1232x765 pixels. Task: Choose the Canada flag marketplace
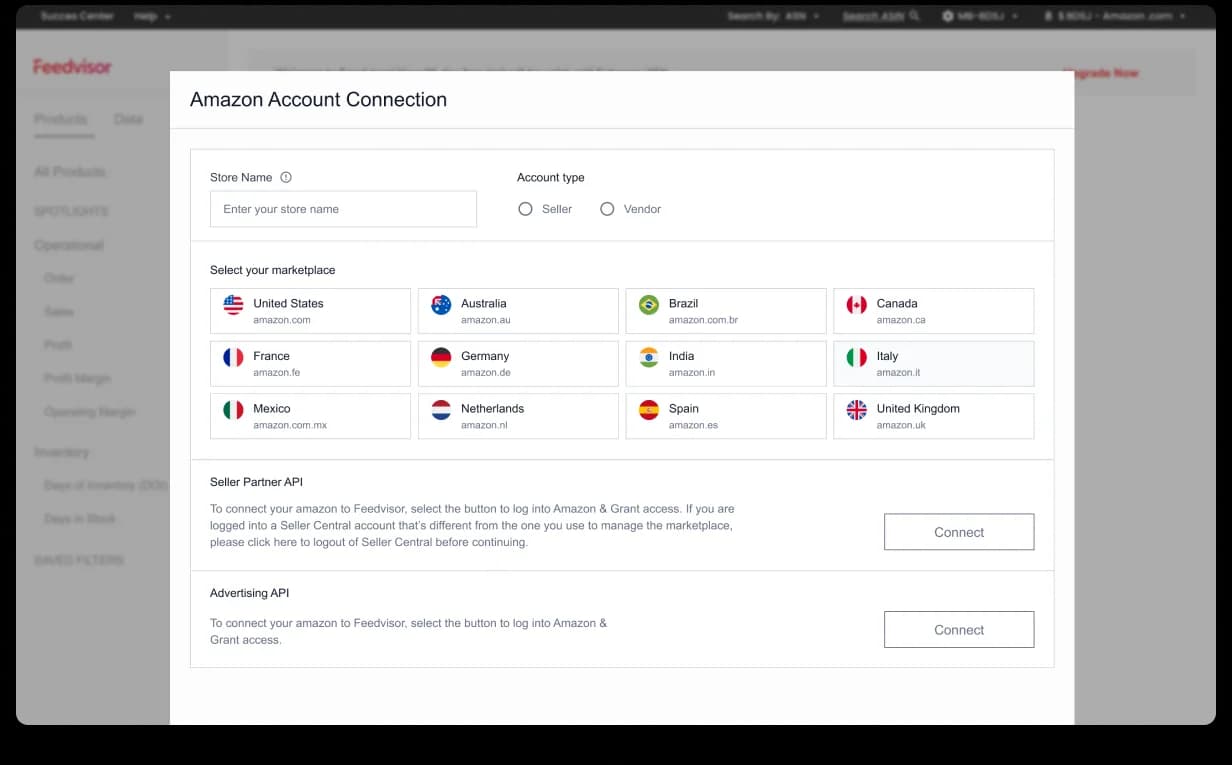click(x=934, y=311)
